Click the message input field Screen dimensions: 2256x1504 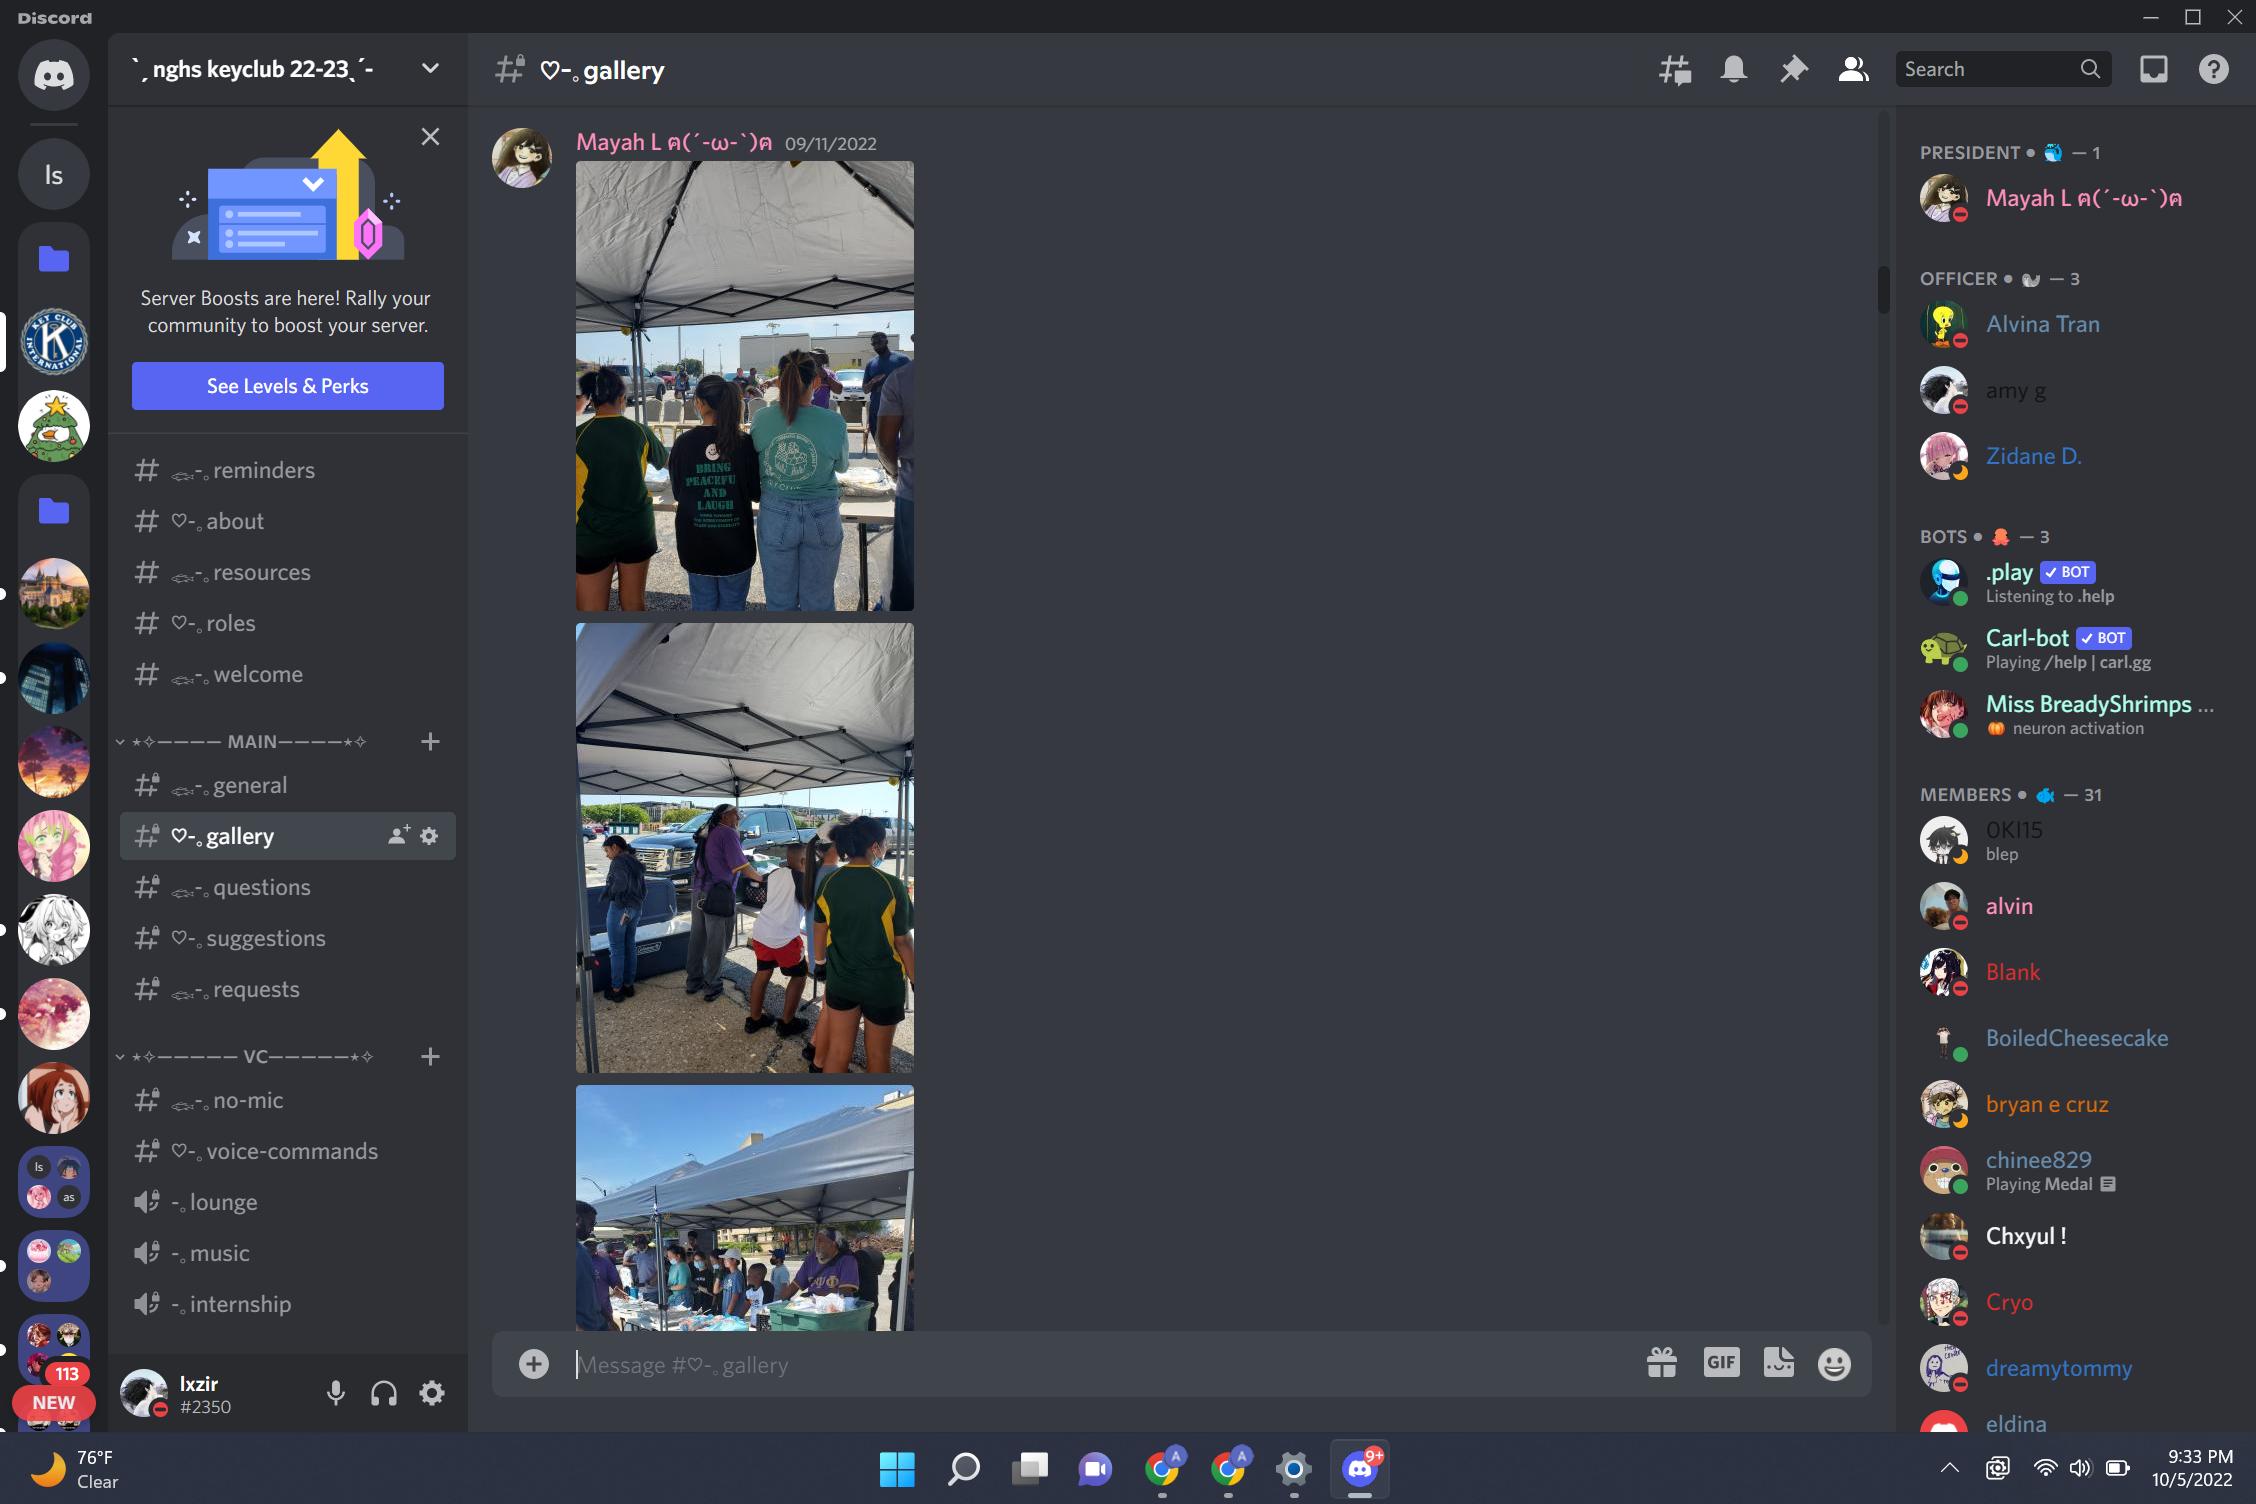pyautogui.click(x=1100, y=1365)
